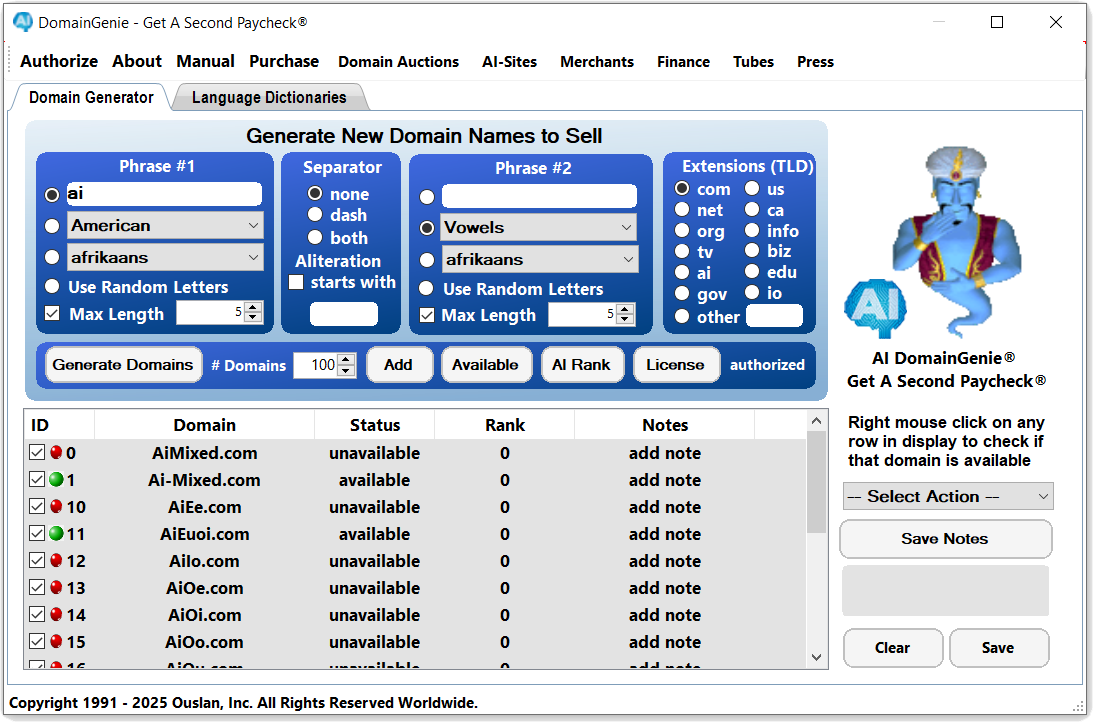Click the red status dot for AiEe.com

(x=56, y=507)
